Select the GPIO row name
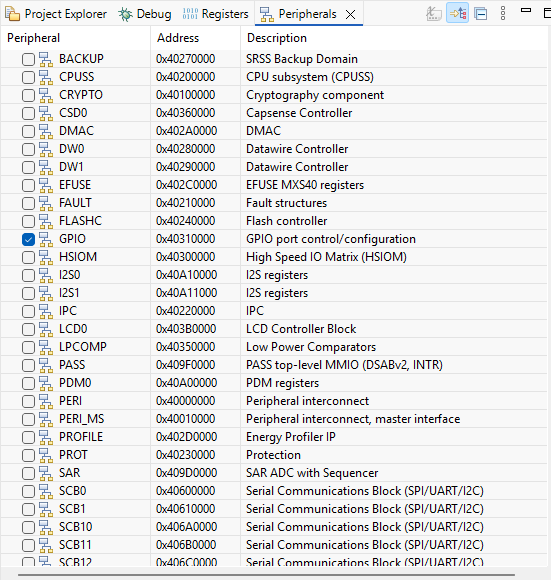 tap(72, 239)
